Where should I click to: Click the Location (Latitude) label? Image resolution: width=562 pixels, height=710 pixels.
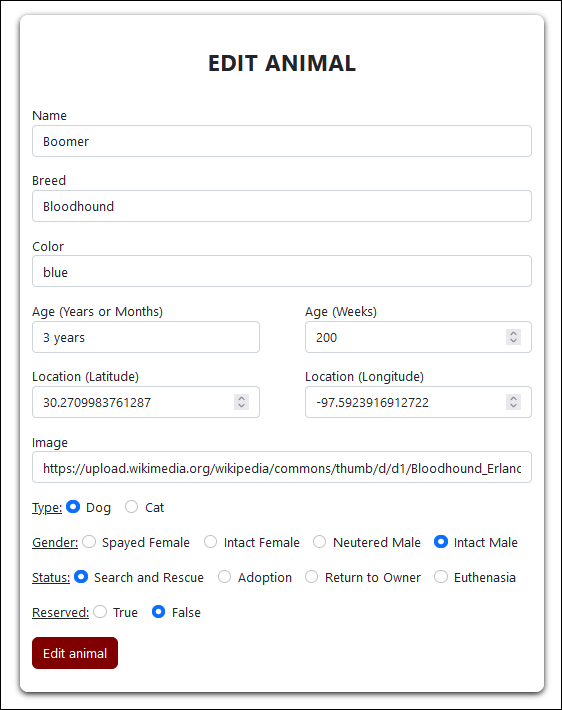pos(86,377)
